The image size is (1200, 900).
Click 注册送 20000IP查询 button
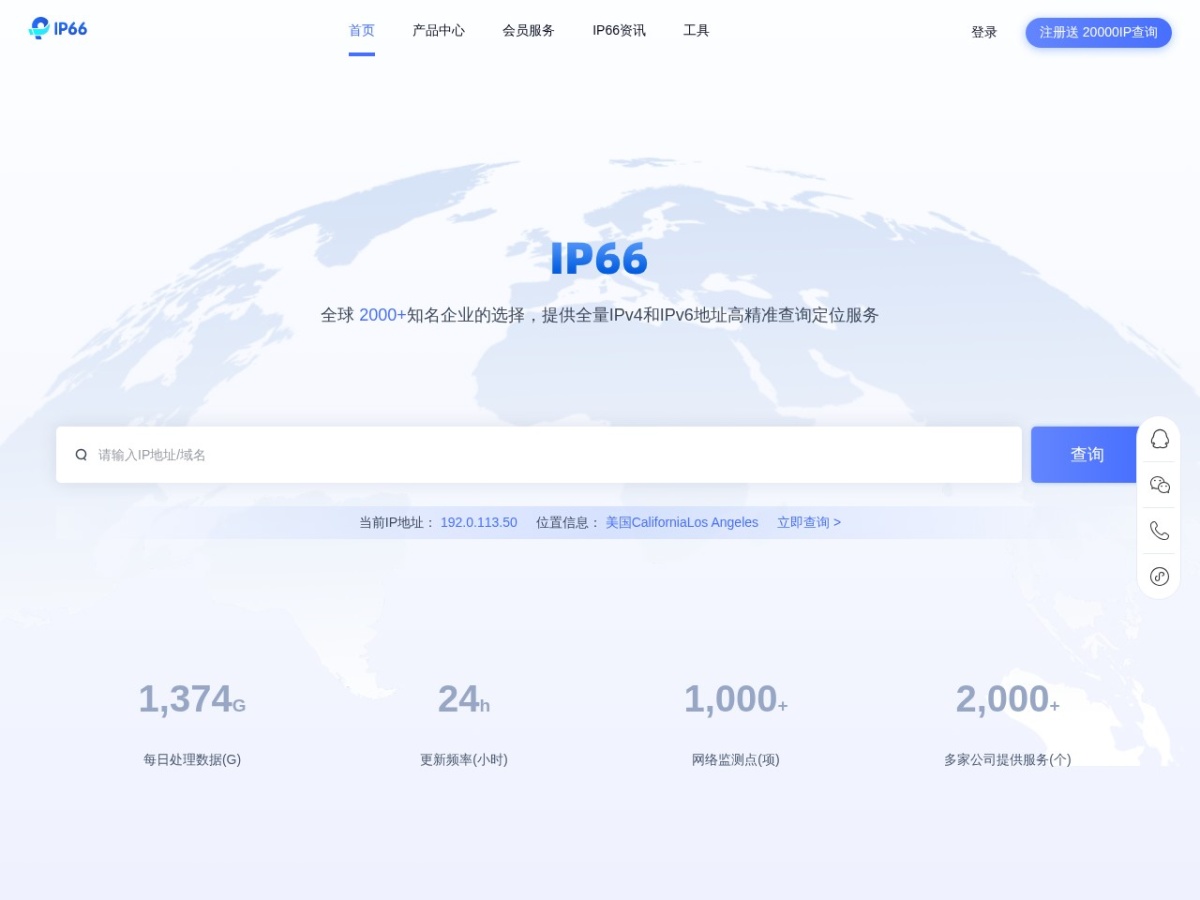1098,32
